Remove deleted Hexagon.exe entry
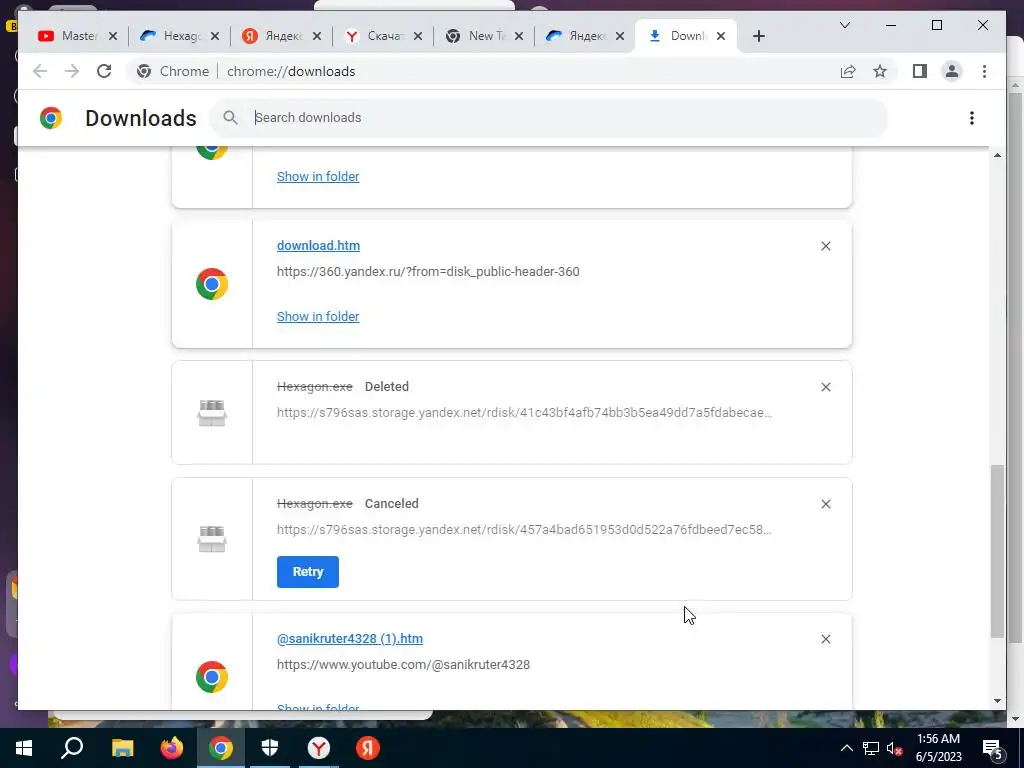1024x768 pixels. point(825,387)
